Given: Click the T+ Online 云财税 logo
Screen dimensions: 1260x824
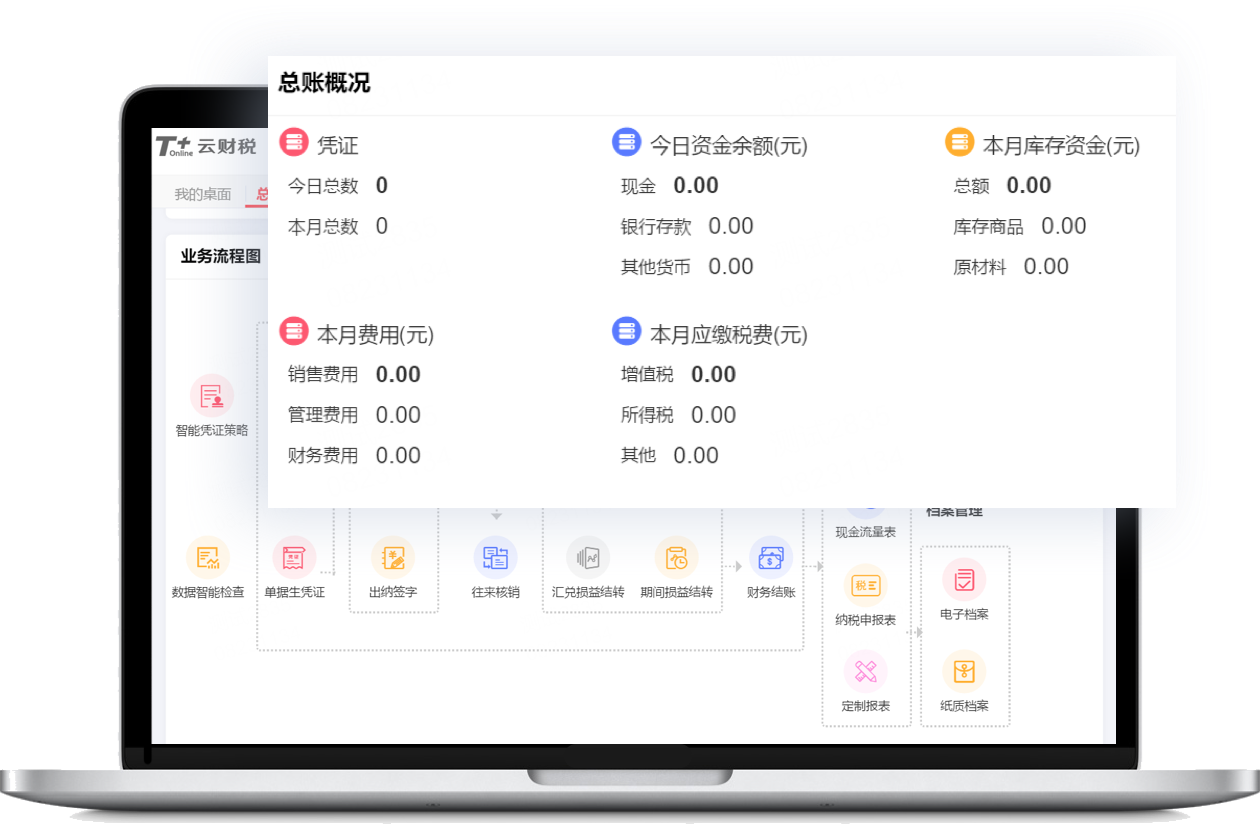Looking at the screenshot, I should 206,146.
